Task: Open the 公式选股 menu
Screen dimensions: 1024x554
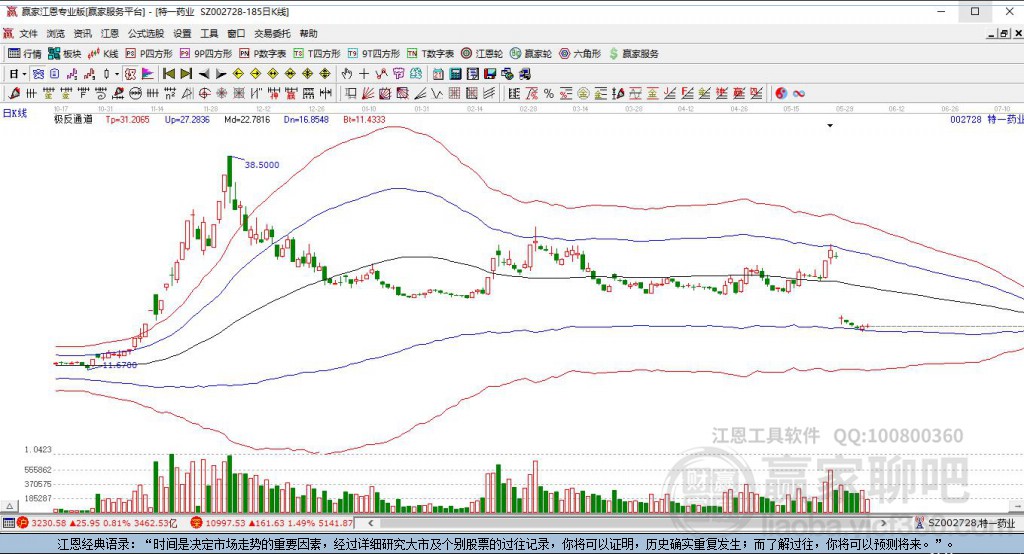Action: coord(146,33)
